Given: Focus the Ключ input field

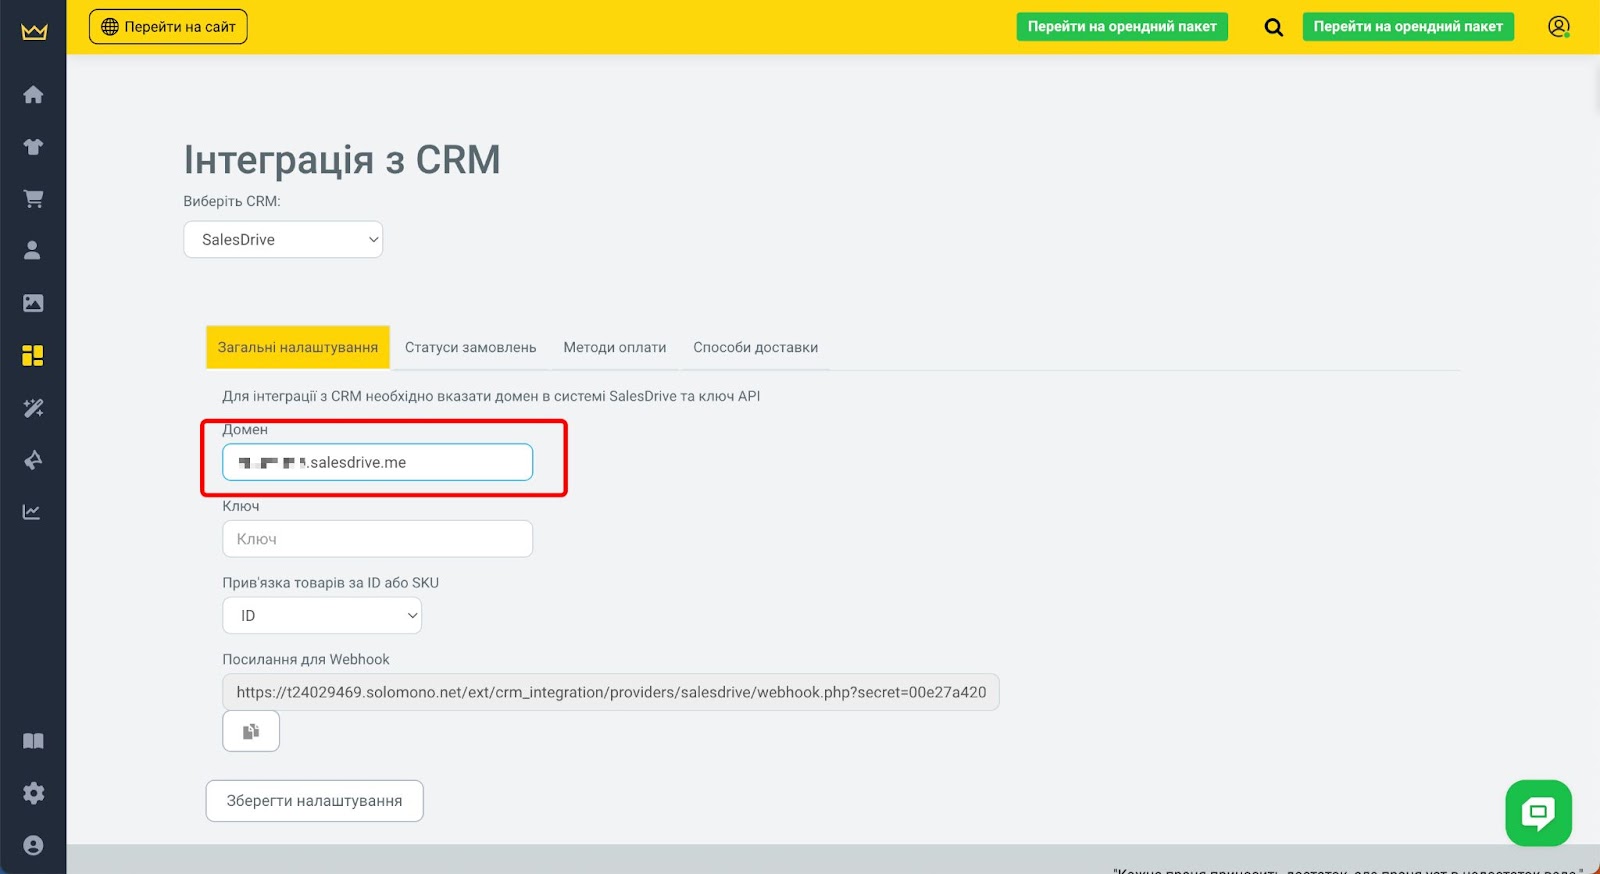Looking at the screenshot, I should (x=377, y=539).
